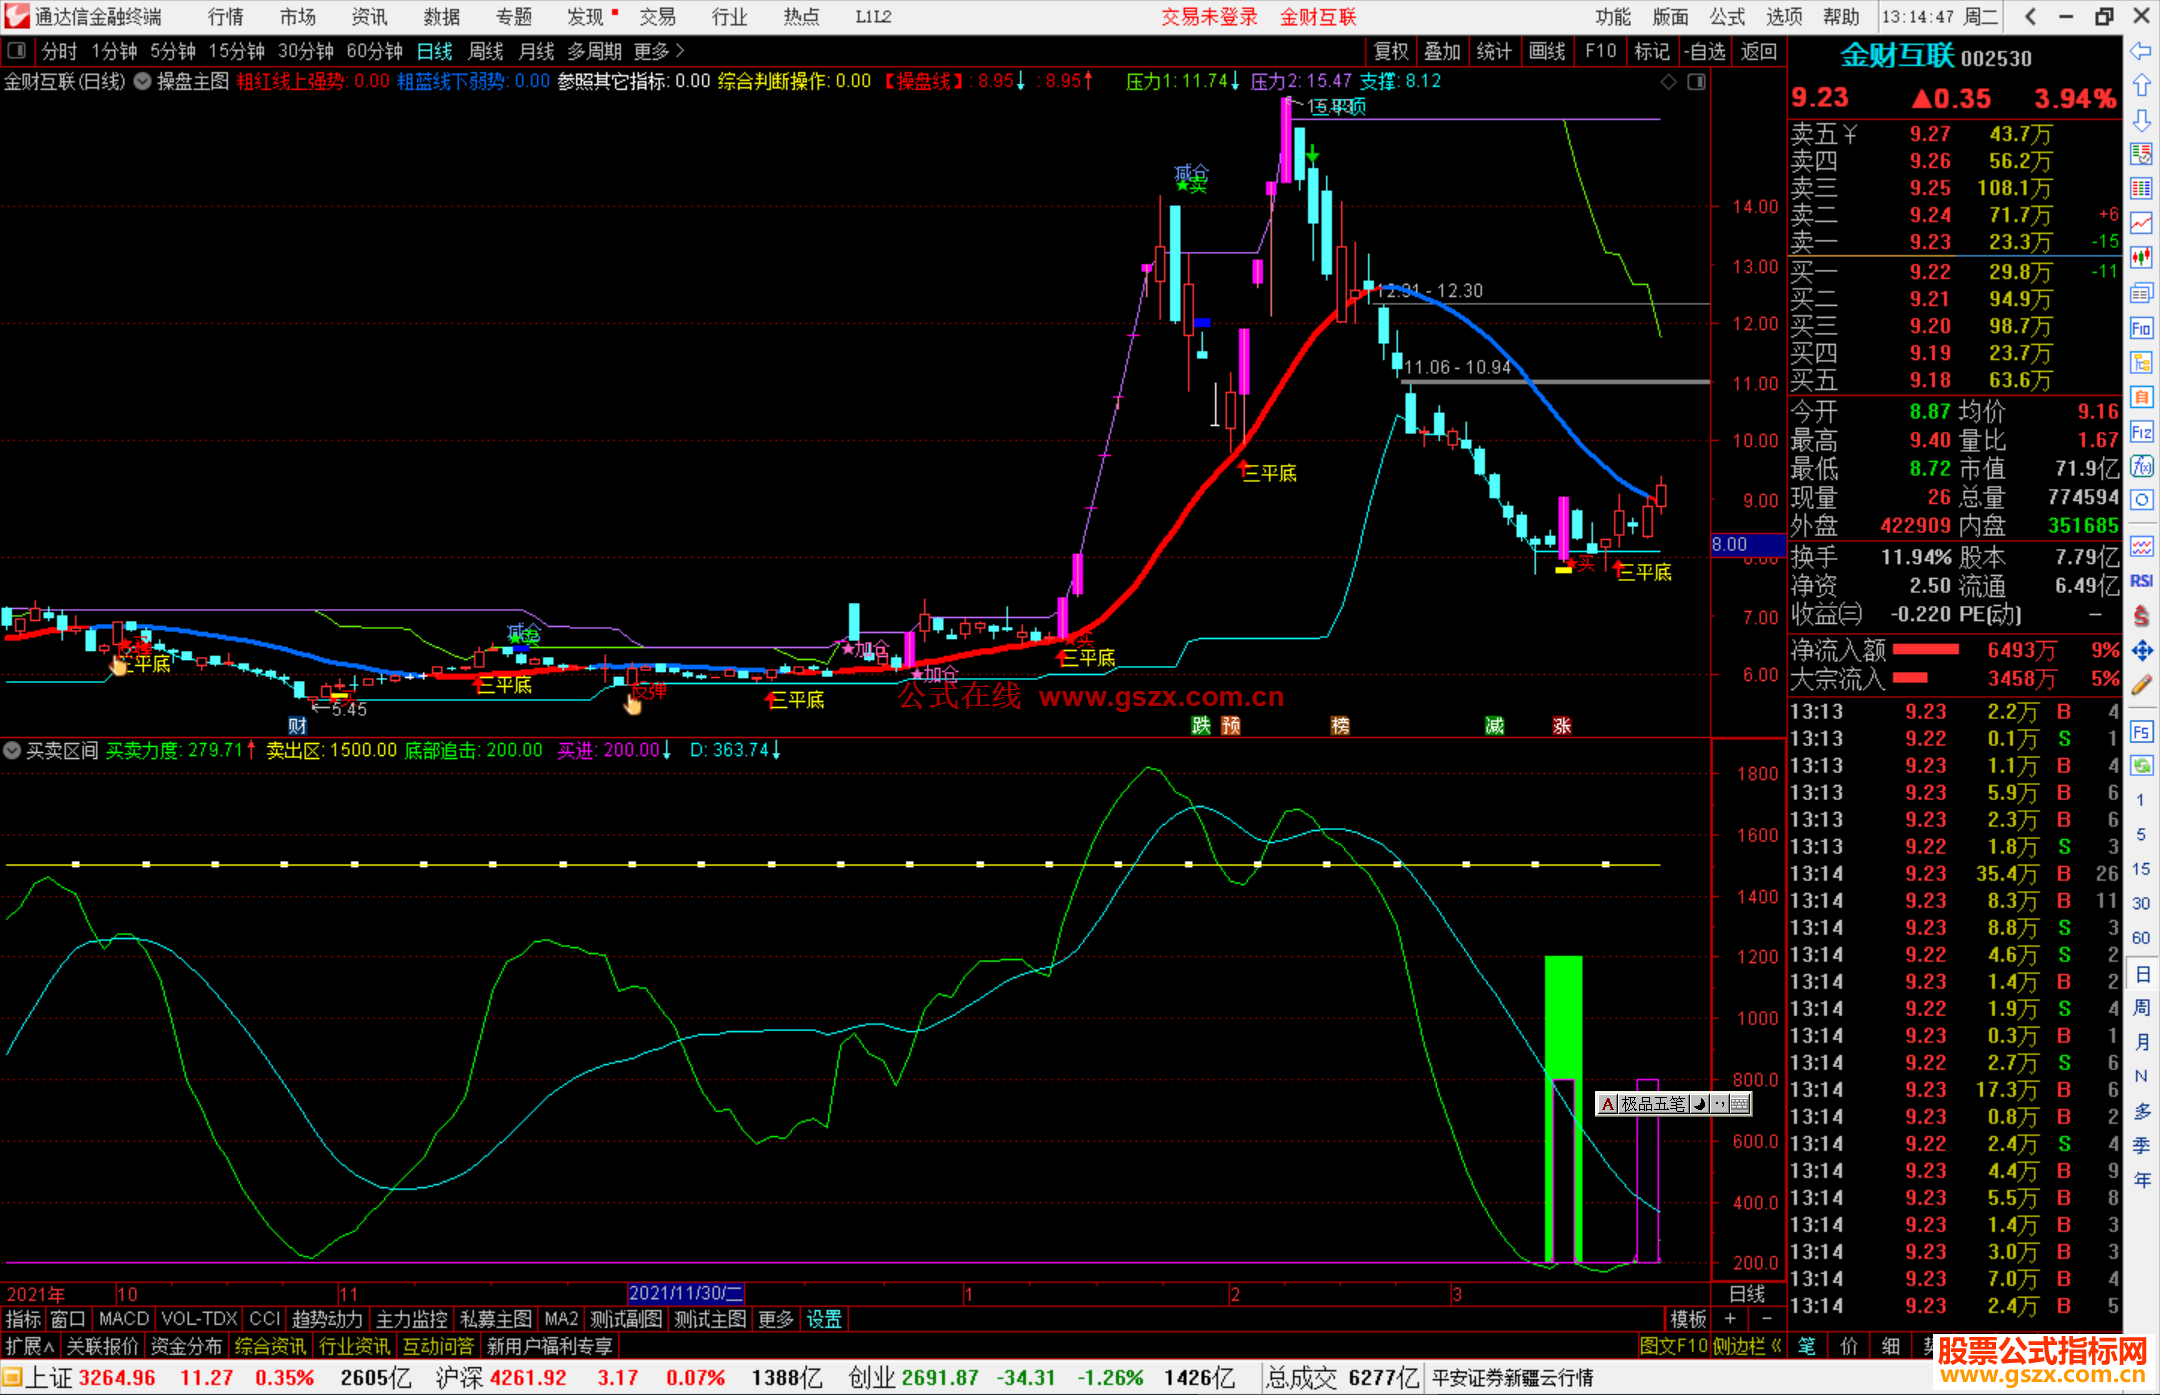
Task: Click the minus zoom button beside 模板
Action: (x=1767, y=1319)
